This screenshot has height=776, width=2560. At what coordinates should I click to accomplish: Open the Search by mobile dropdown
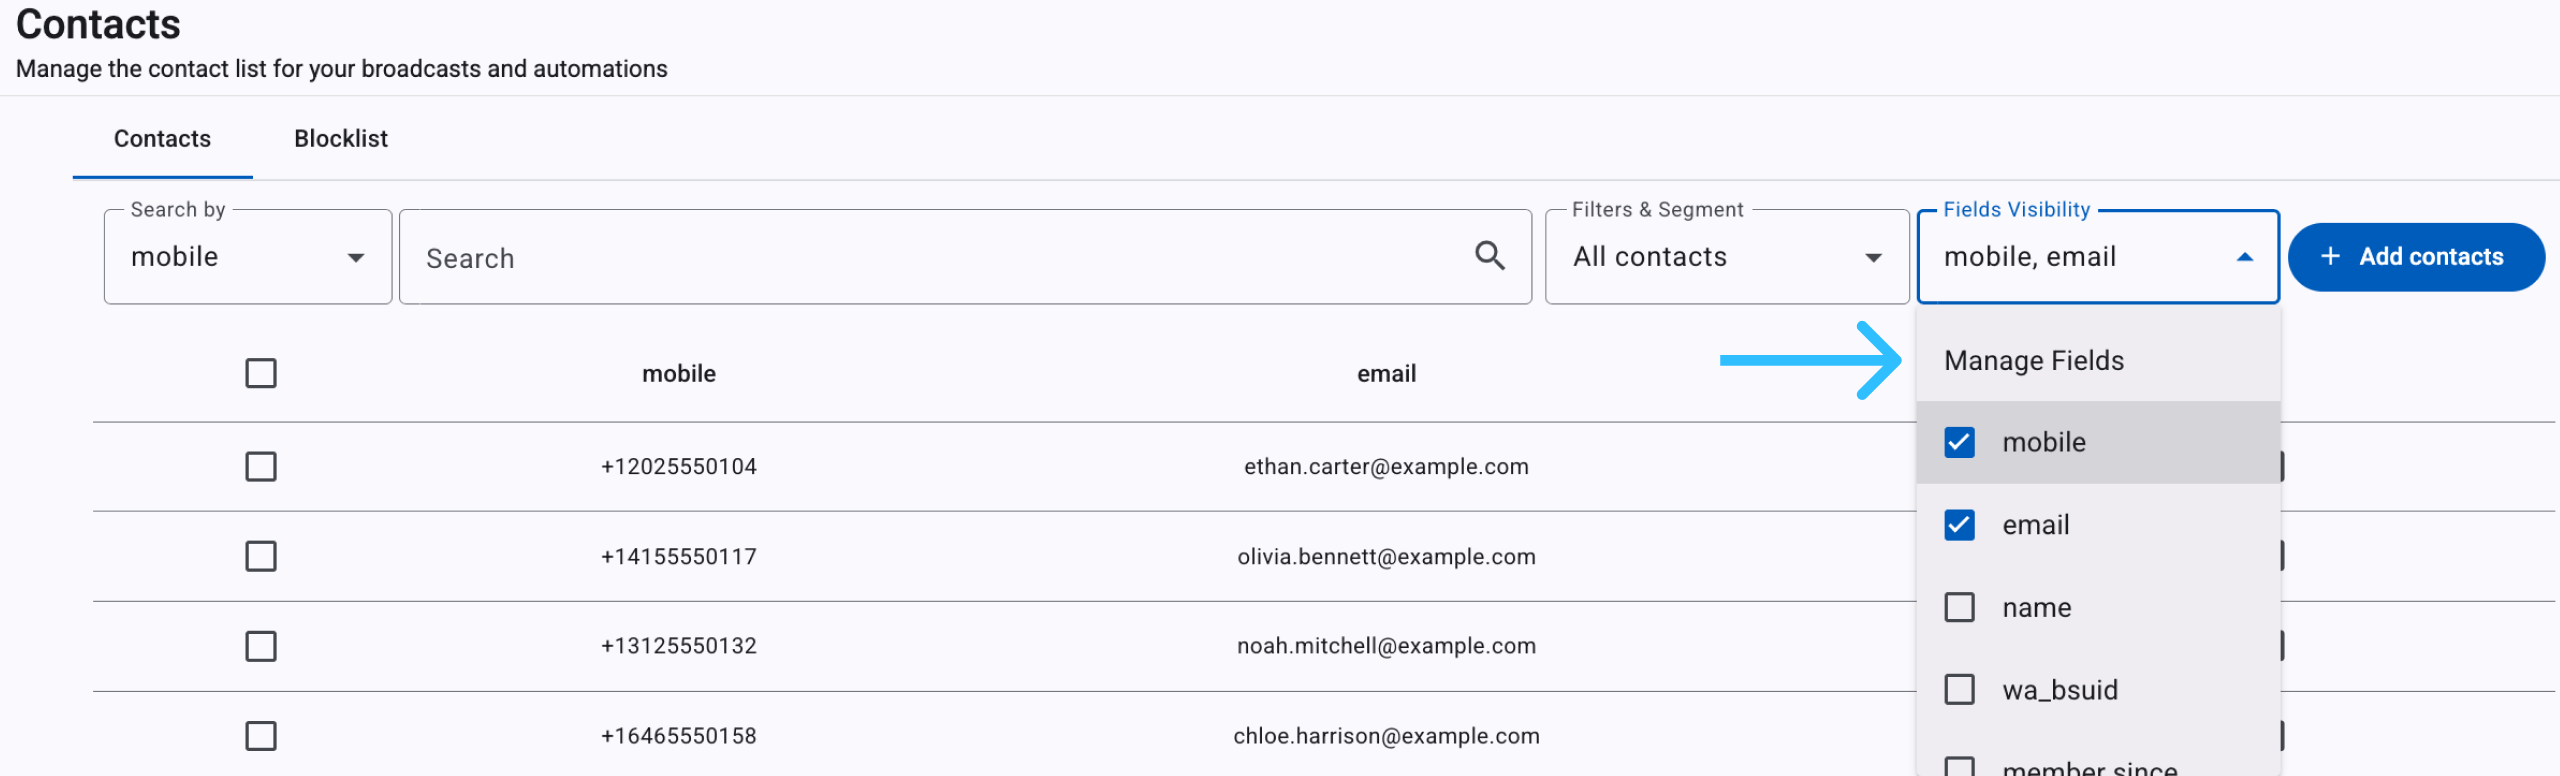248,257
